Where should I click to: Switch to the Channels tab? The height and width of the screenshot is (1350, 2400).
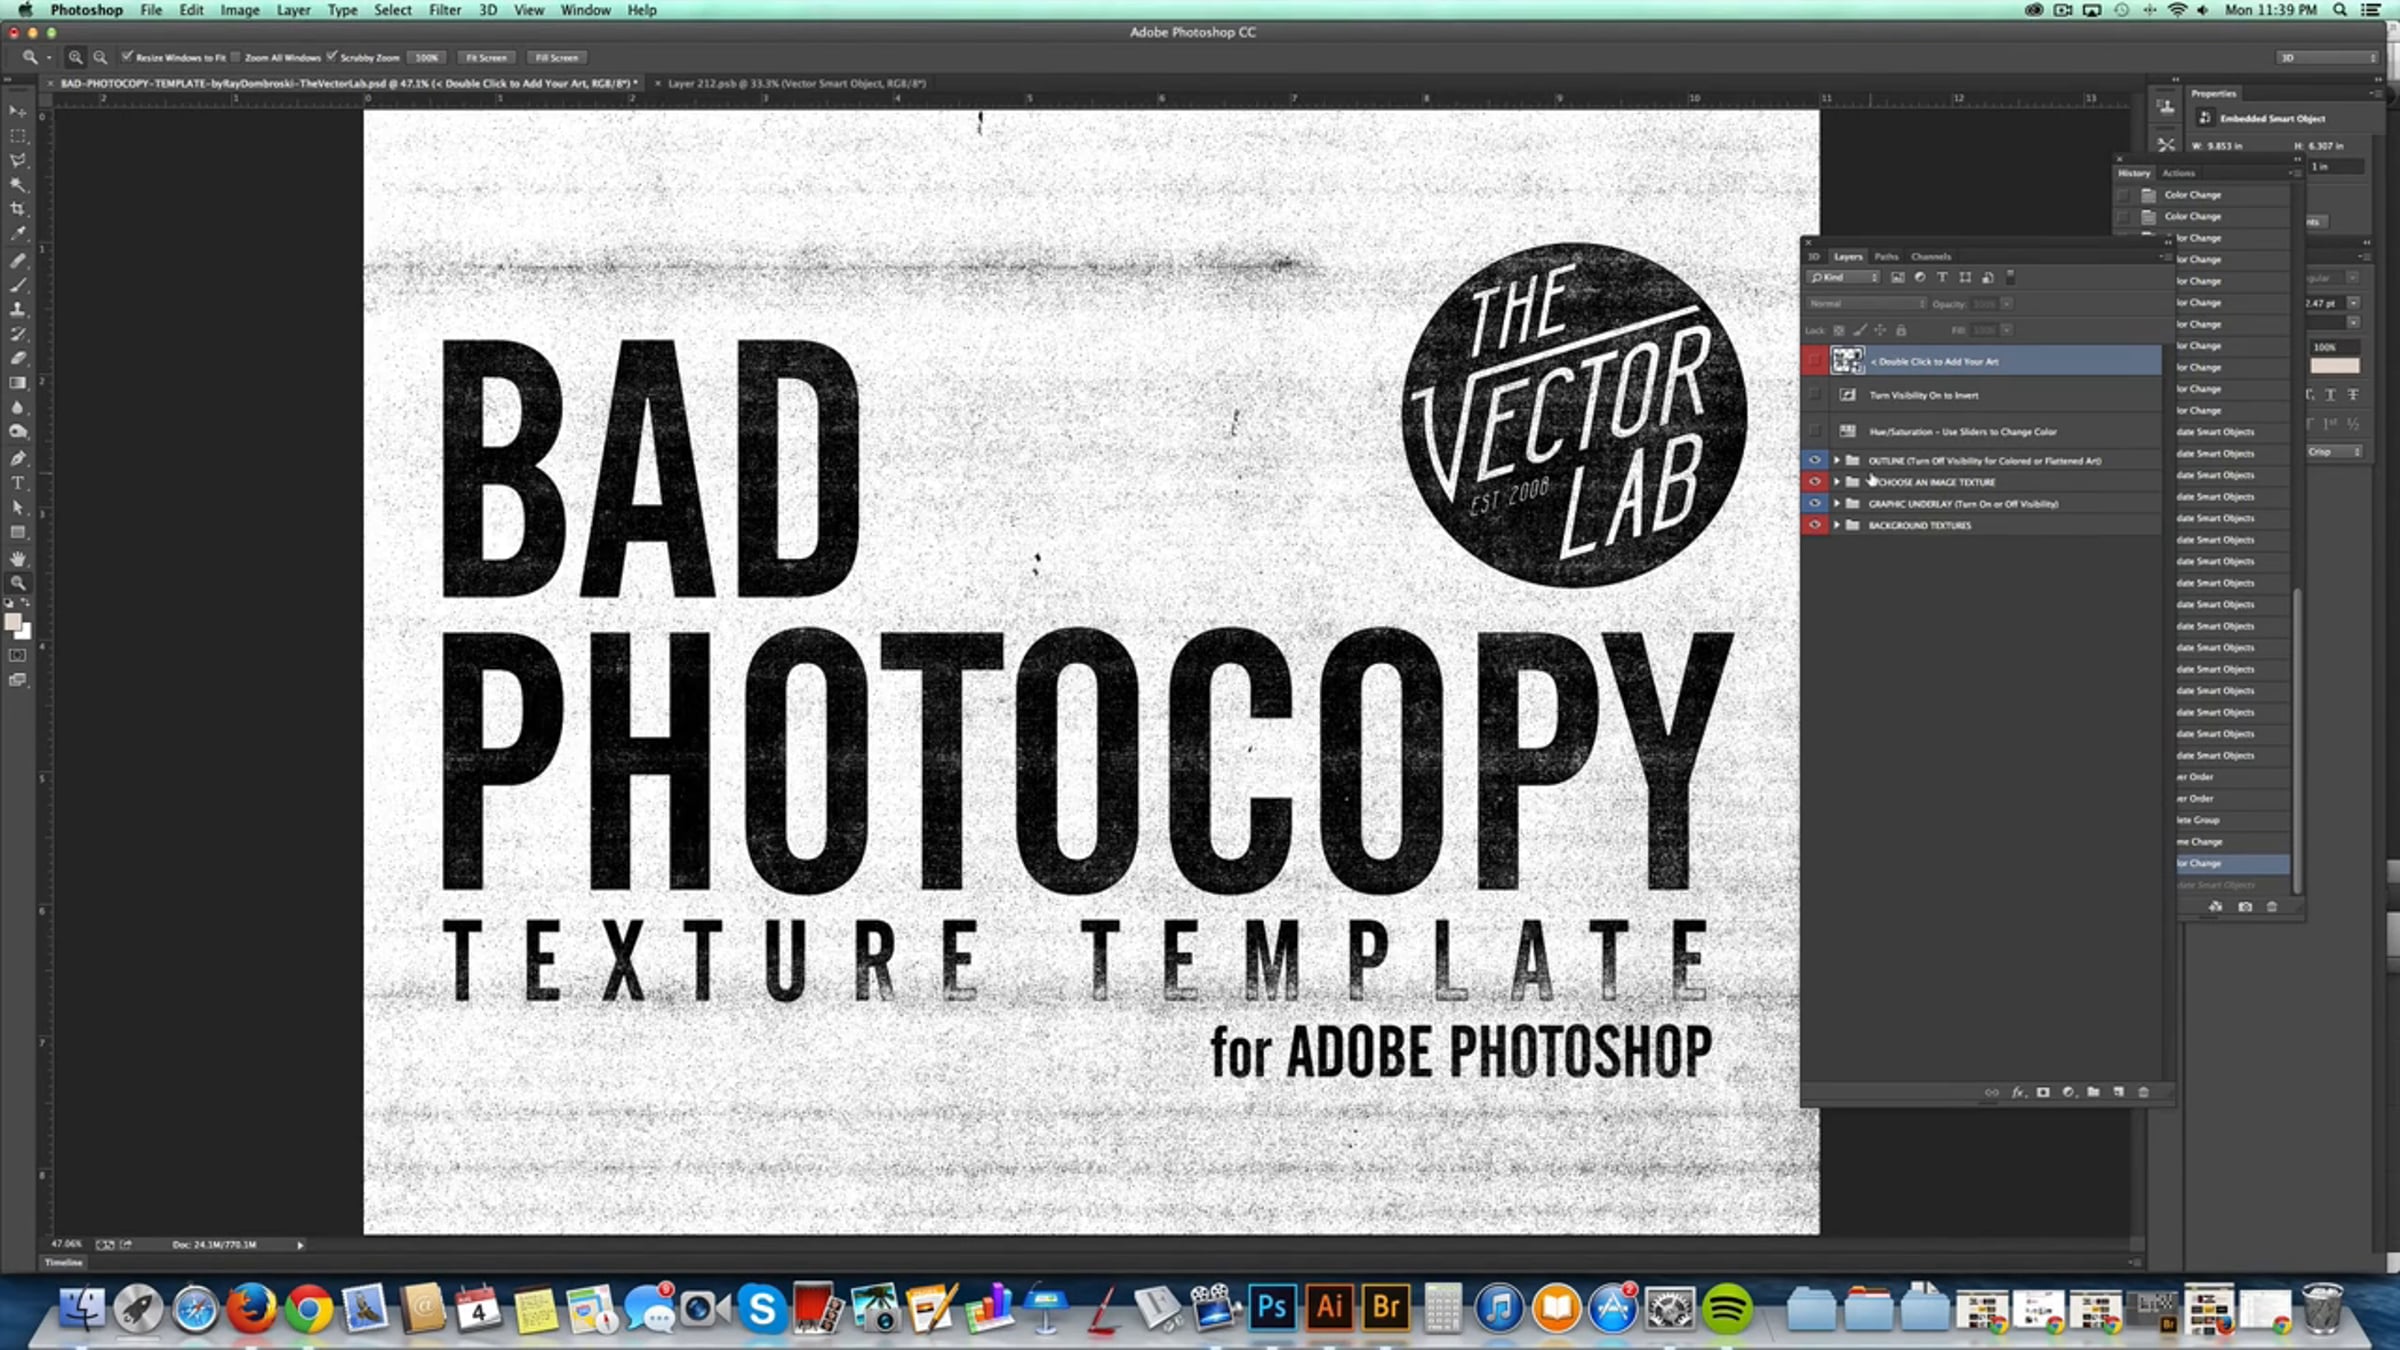(1930, 257)
